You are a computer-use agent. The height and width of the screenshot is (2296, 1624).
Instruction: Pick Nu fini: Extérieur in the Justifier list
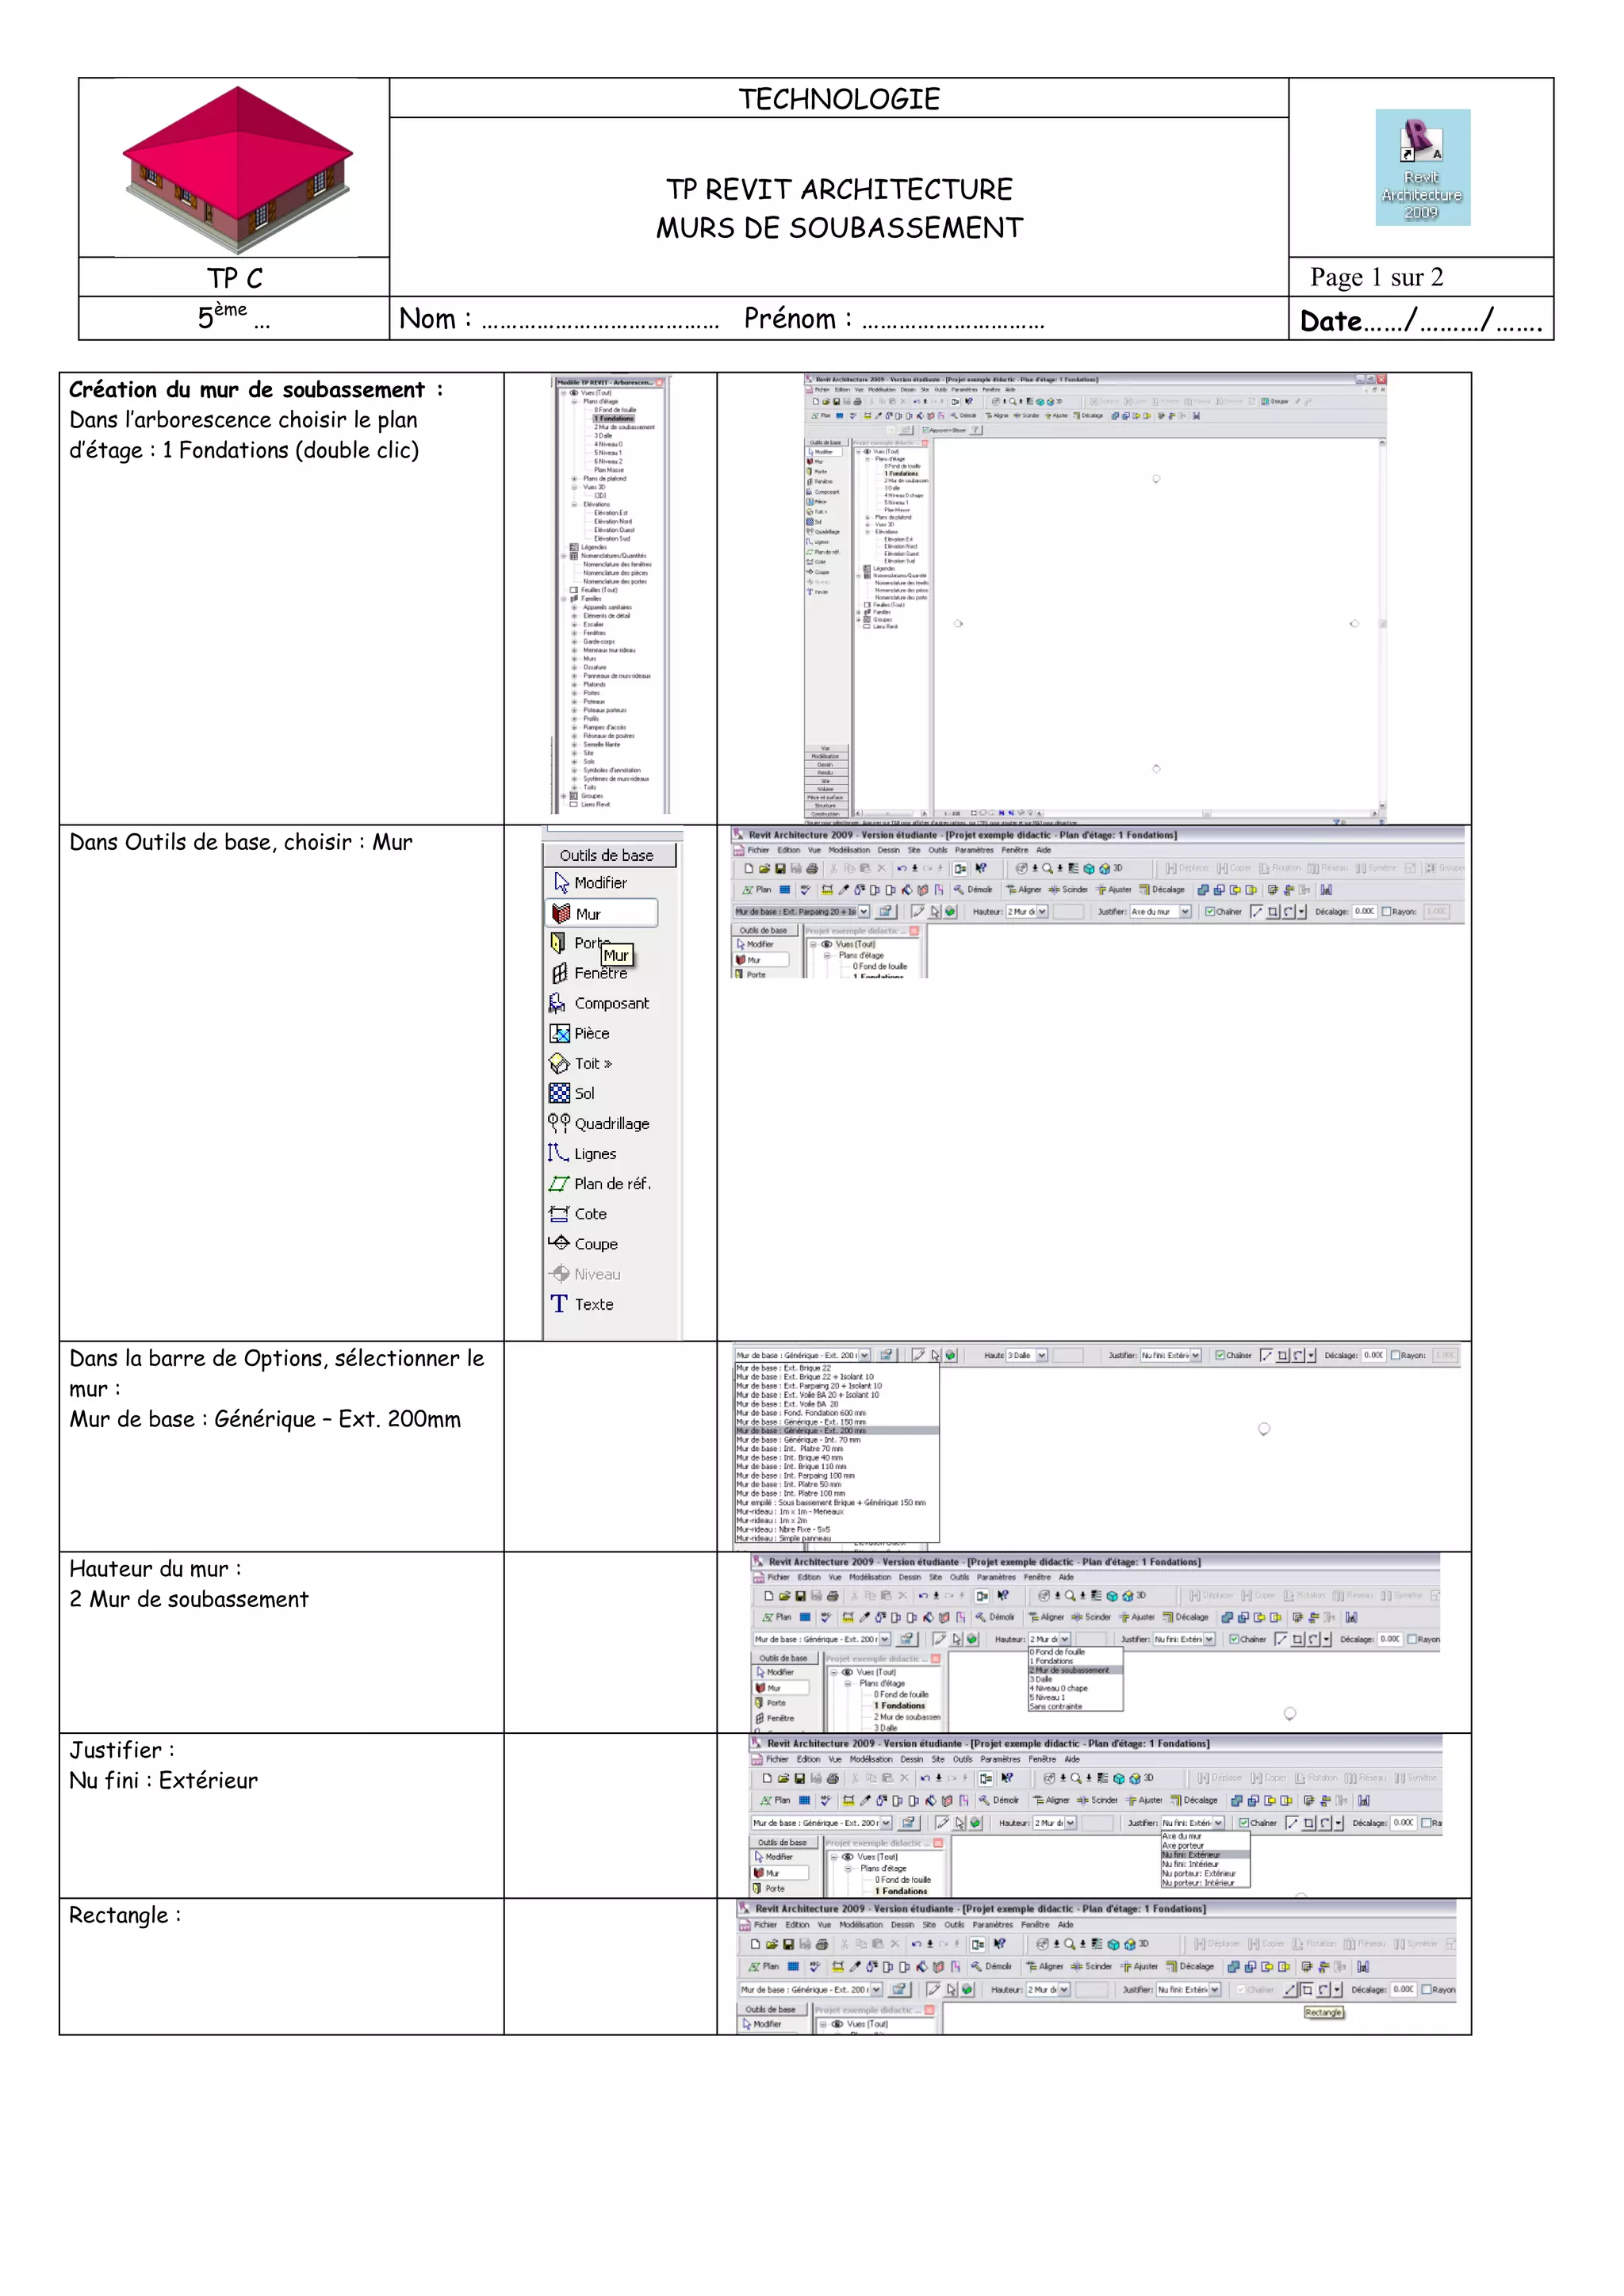(x=1191, y=1855)
